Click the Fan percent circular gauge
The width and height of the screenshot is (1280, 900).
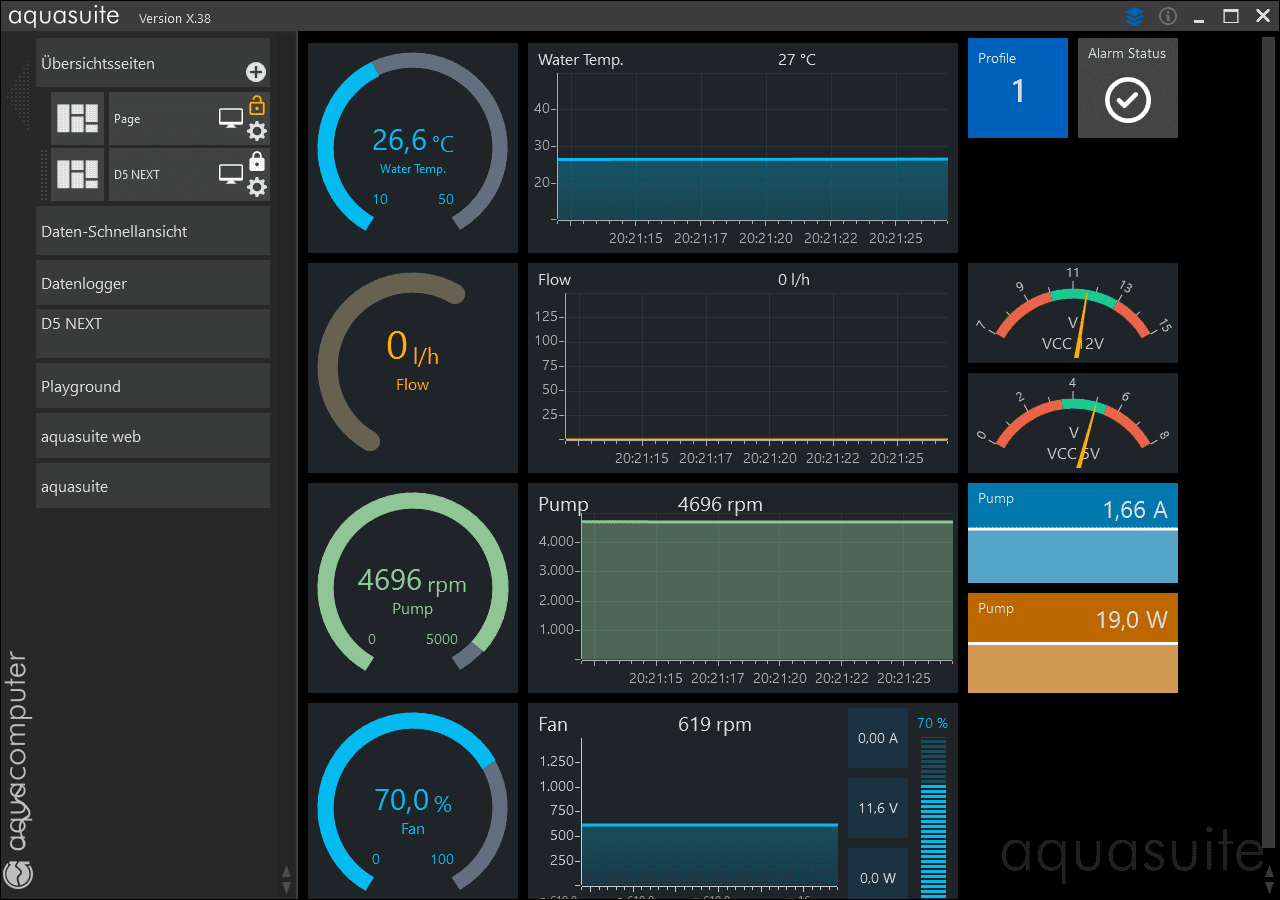(x=413, y=800)
